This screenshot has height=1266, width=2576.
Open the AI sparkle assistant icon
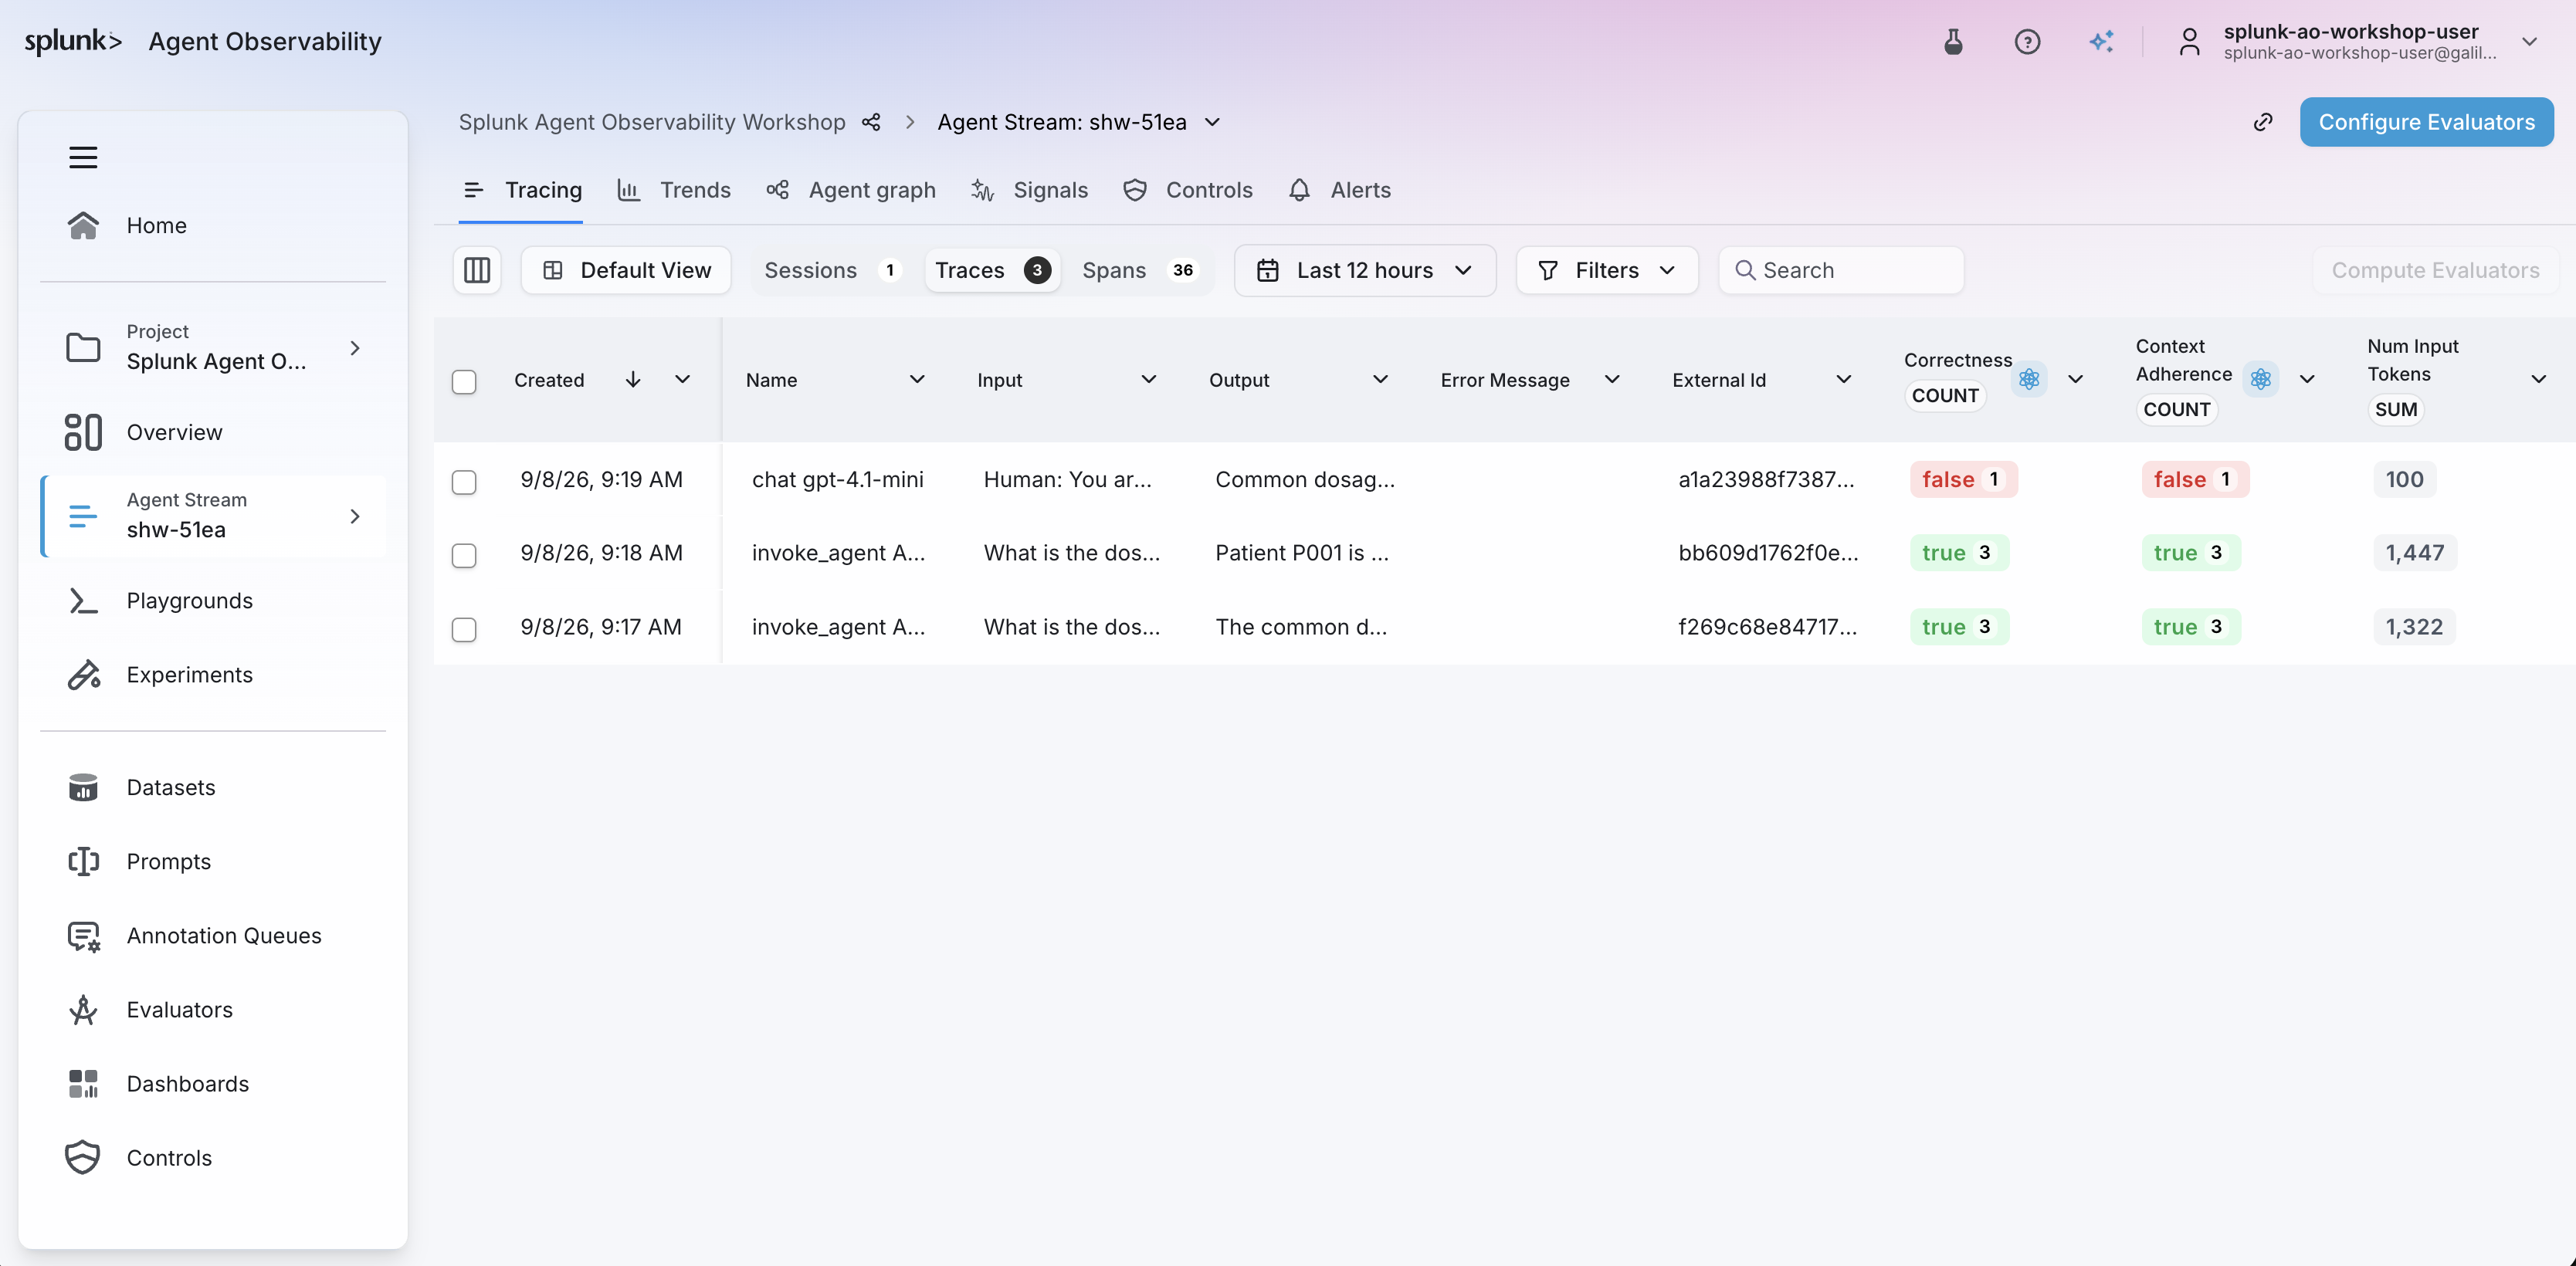pos(2101,42)
